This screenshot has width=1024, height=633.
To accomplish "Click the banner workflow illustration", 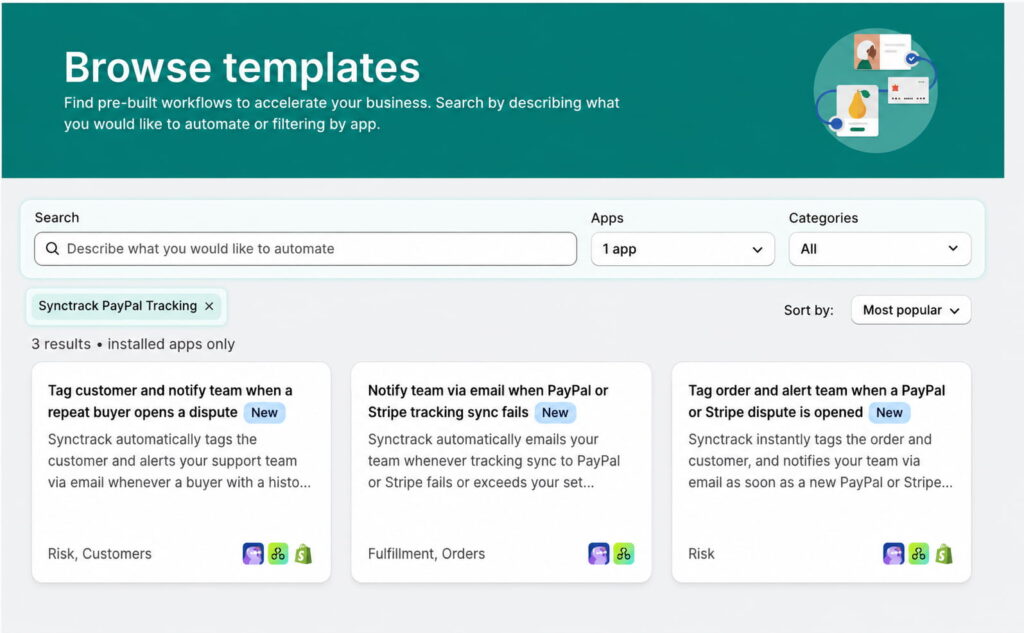I will [x=876, y=89].
